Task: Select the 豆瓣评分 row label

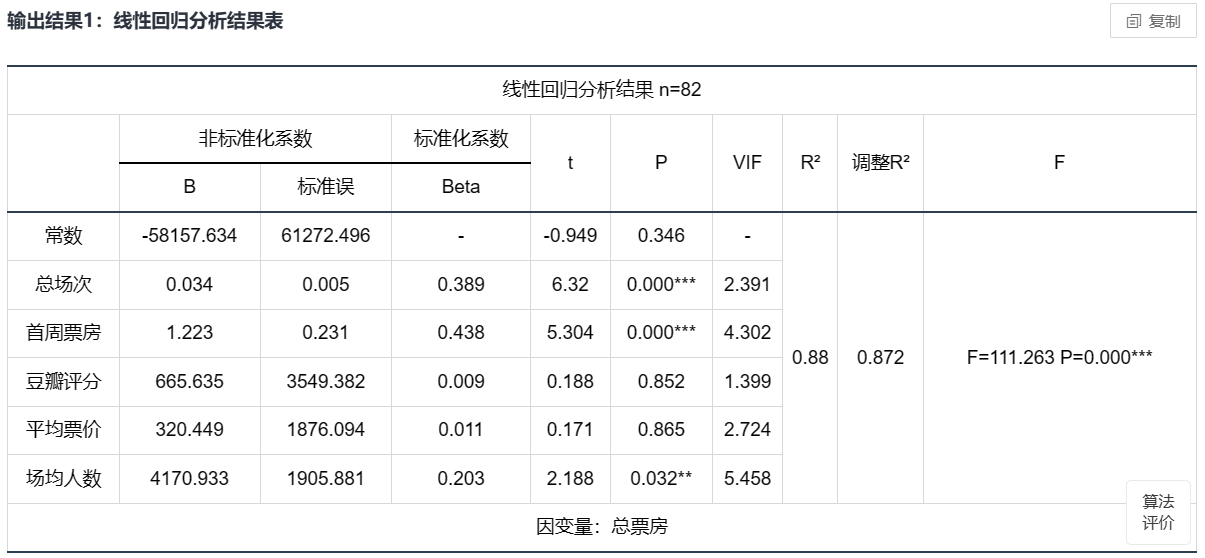Action: click(x=64, y=381)
